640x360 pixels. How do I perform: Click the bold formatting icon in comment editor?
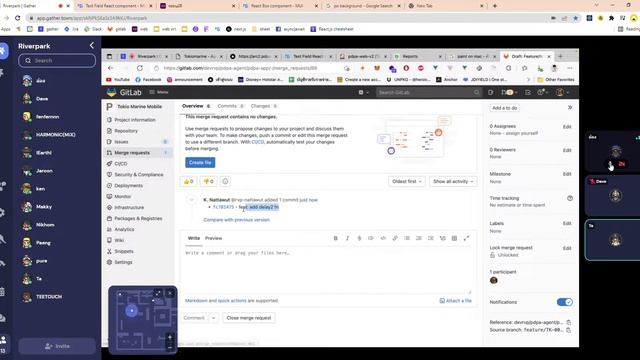tap(336, 238)
